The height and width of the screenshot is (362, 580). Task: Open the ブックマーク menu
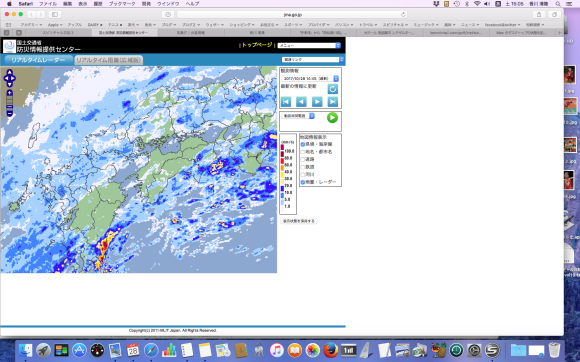[122, 4]
